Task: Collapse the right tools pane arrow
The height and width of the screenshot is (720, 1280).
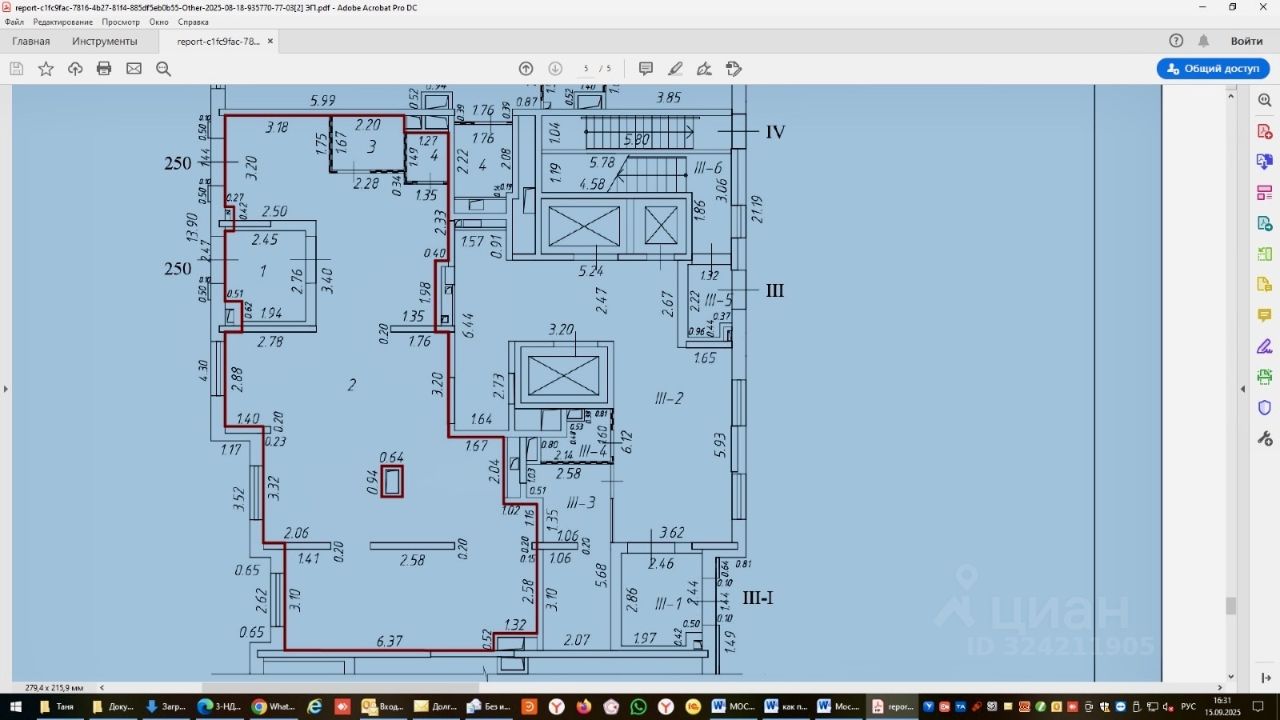Action: coord(1243,389)
